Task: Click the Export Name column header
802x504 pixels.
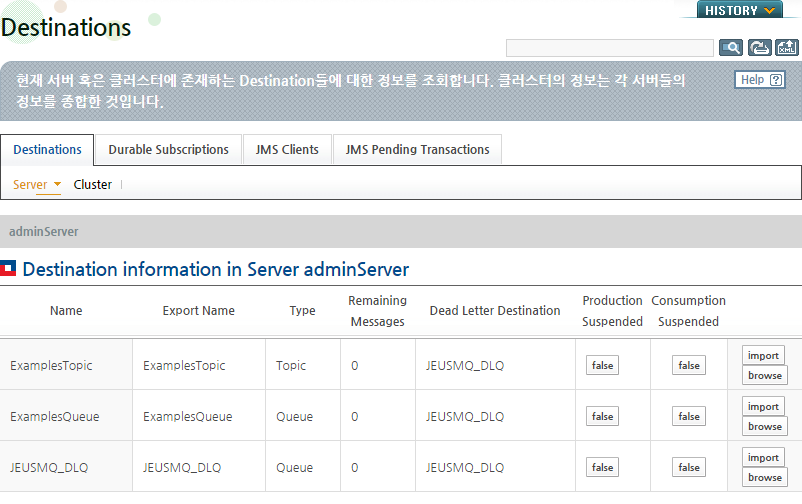Action: [x=198, y=311]
